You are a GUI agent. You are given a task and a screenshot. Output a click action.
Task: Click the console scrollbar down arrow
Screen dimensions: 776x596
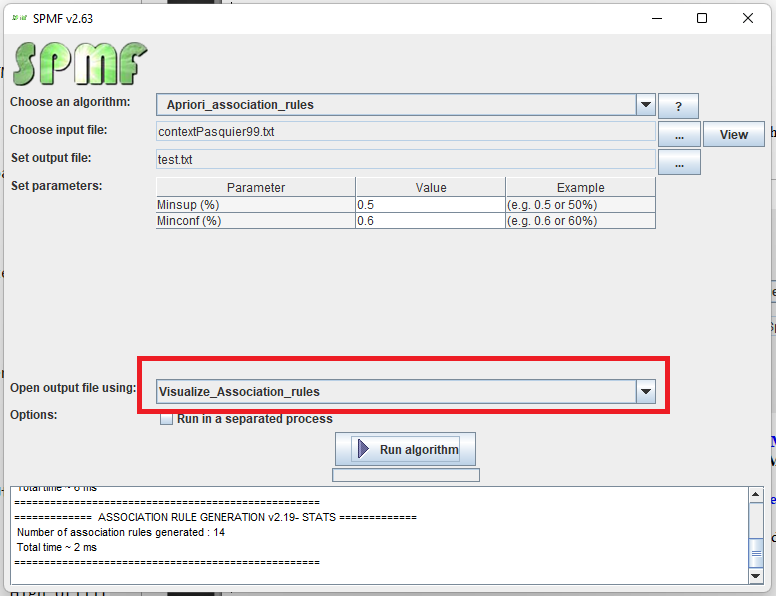point(756,576)
